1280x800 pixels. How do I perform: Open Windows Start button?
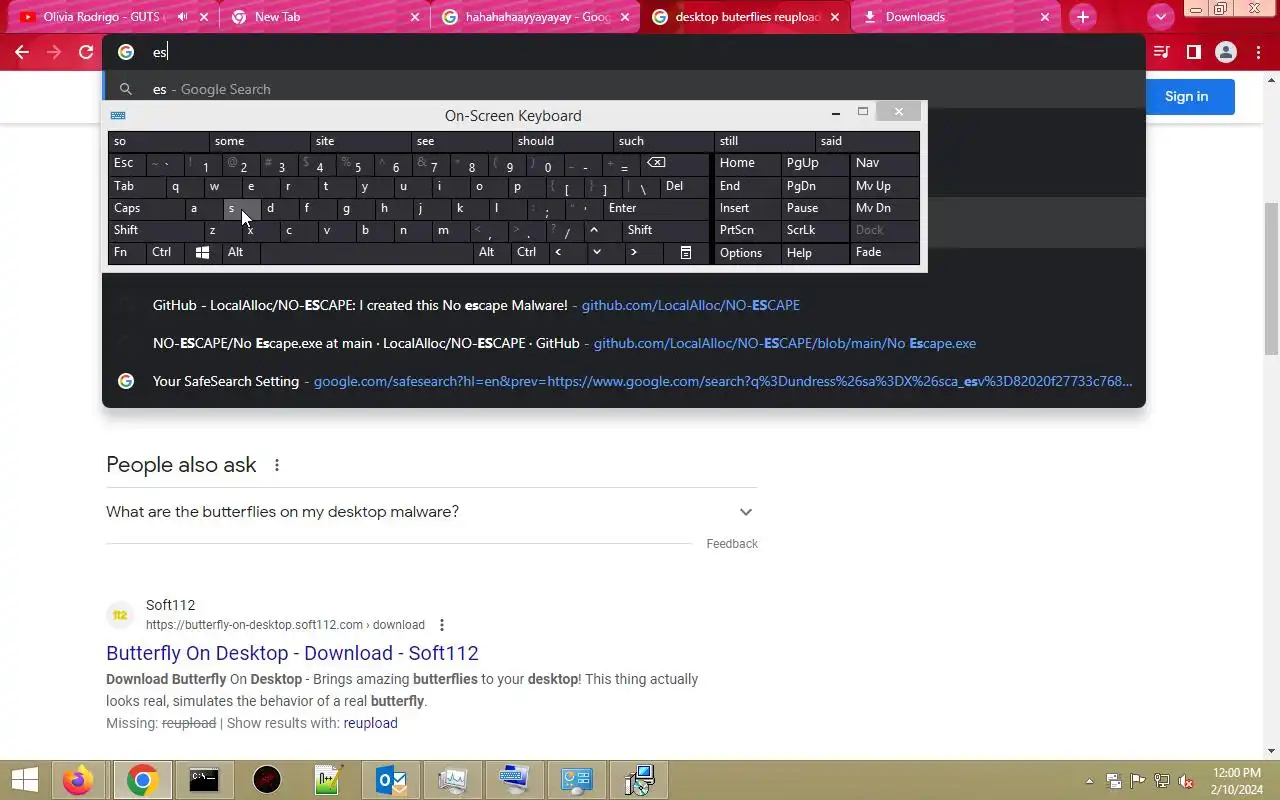coord(25,780)
